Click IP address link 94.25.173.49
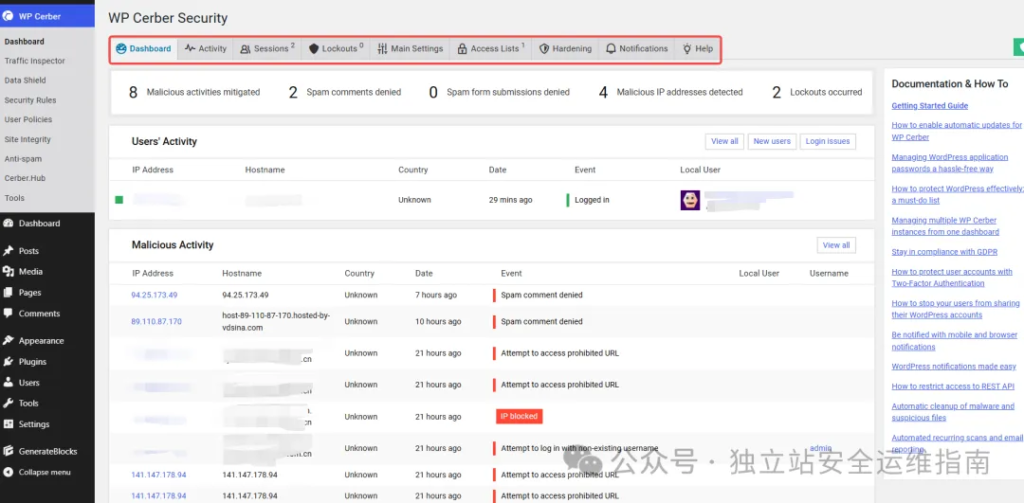 pos(154,295)
